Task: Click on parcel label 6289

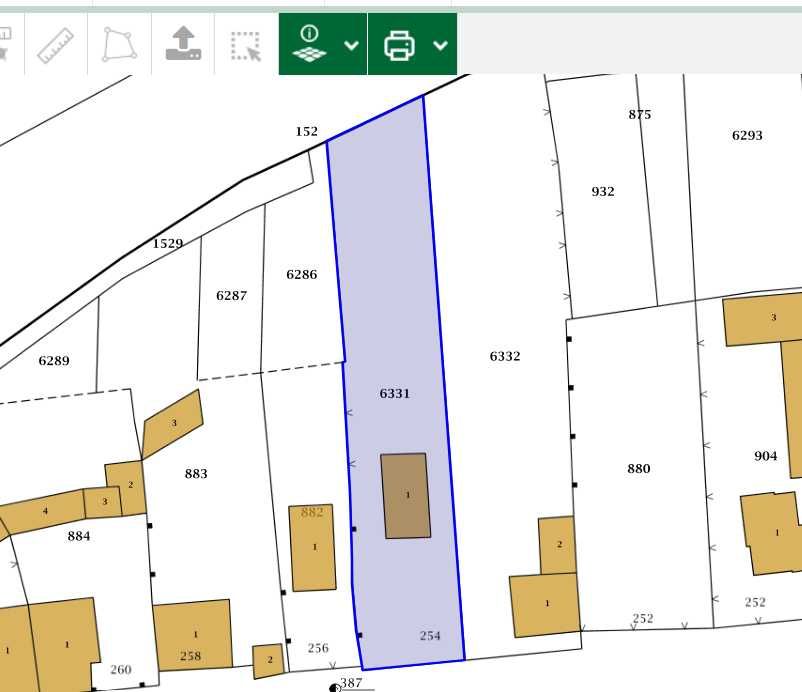Action: (x=54, y=361)
